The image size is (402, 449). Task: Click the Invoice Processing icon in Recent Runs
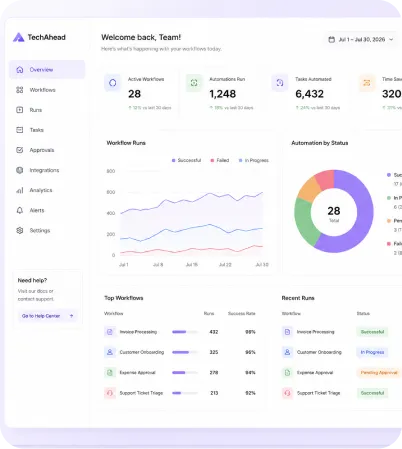pyautogui.click(x=287, y=332)
